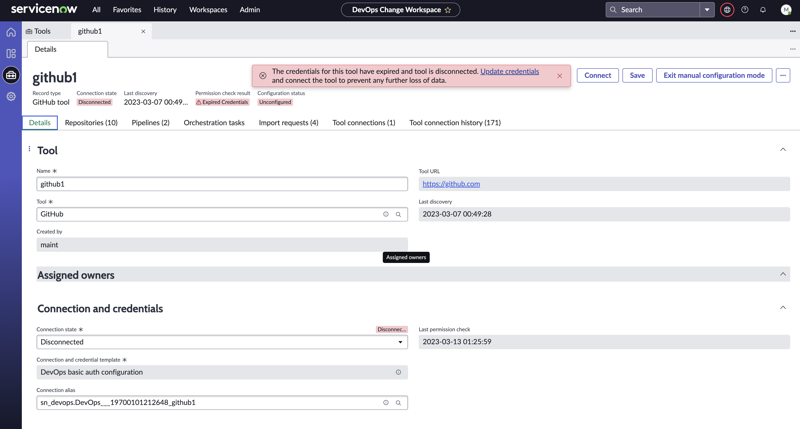Image resolution: width=800 pixels, height=429 pixels.
Task: Open the tab bar overflow ellipsis
Action: pyautogui.click(x=792, y=32)
